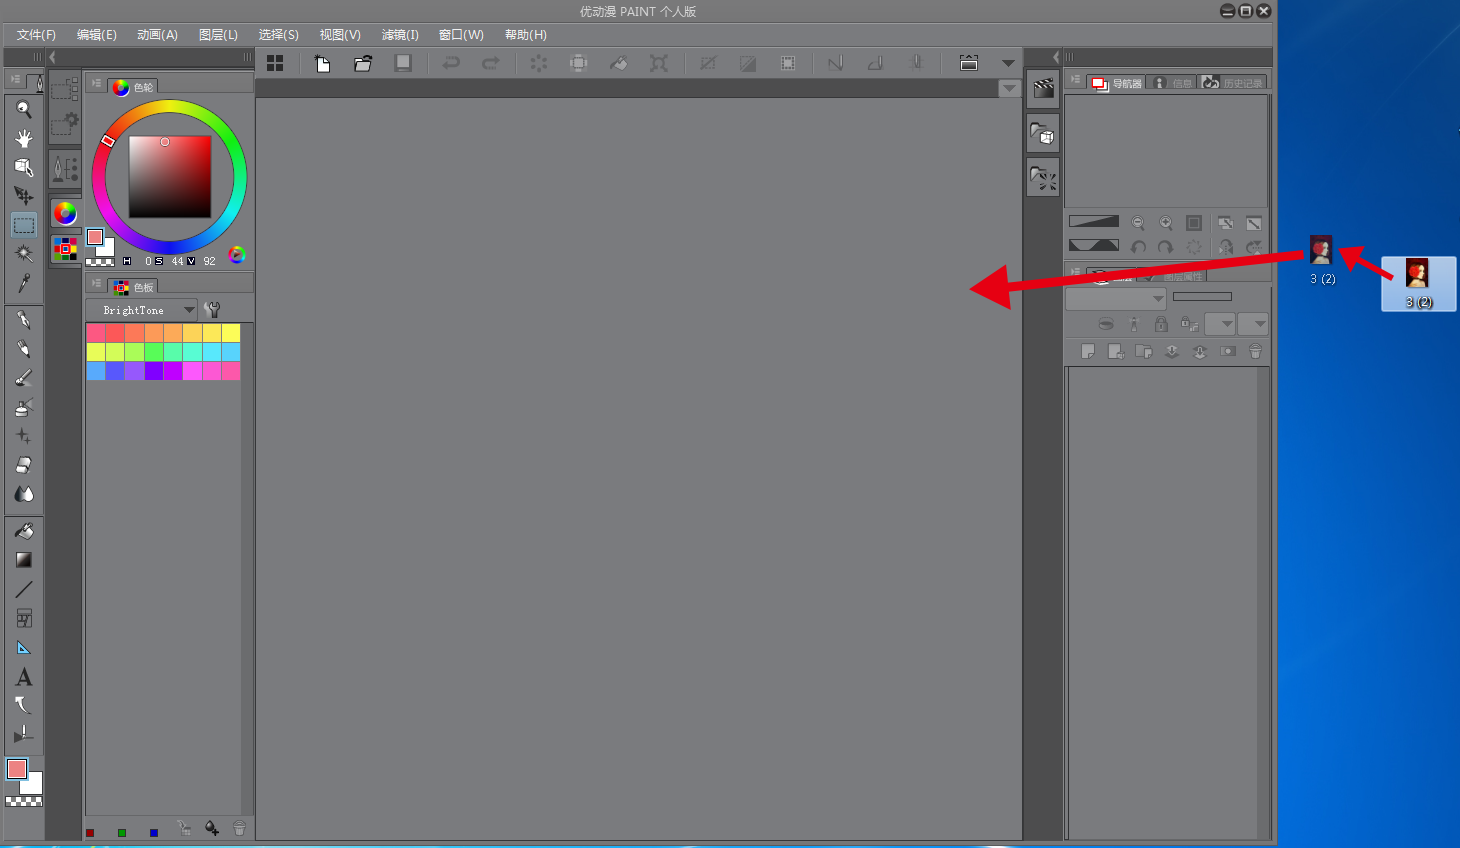The width and height of the screenshot is (1460, 848).
Task: Toggle the color palette quick-access panel button
Action: click(65, 248)
